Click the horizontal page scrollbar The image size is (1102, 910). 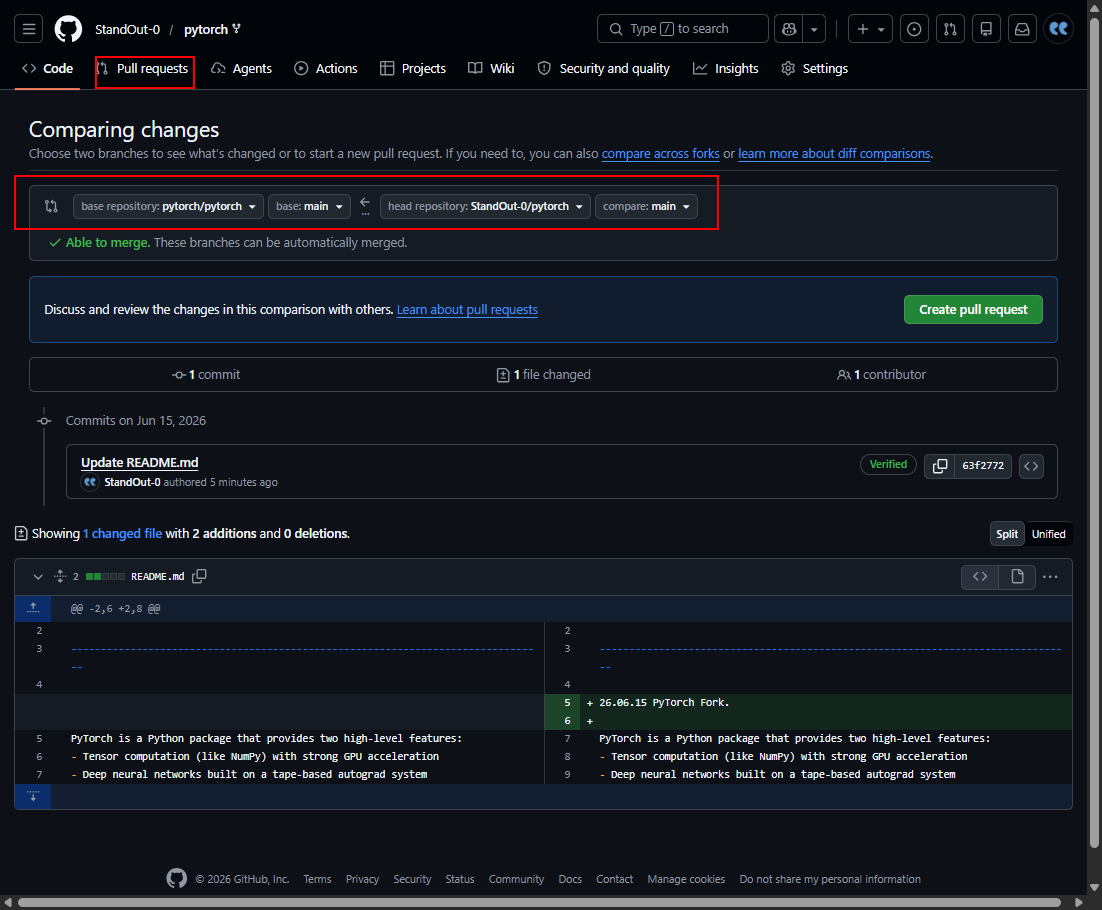[x=539, y=902]
